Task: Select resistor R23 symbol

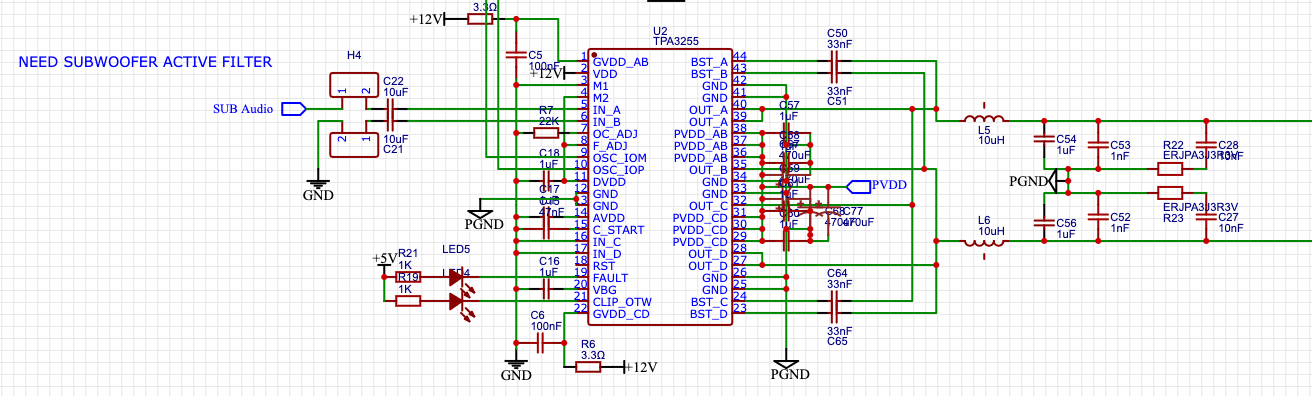Action: click(1170, 194)
